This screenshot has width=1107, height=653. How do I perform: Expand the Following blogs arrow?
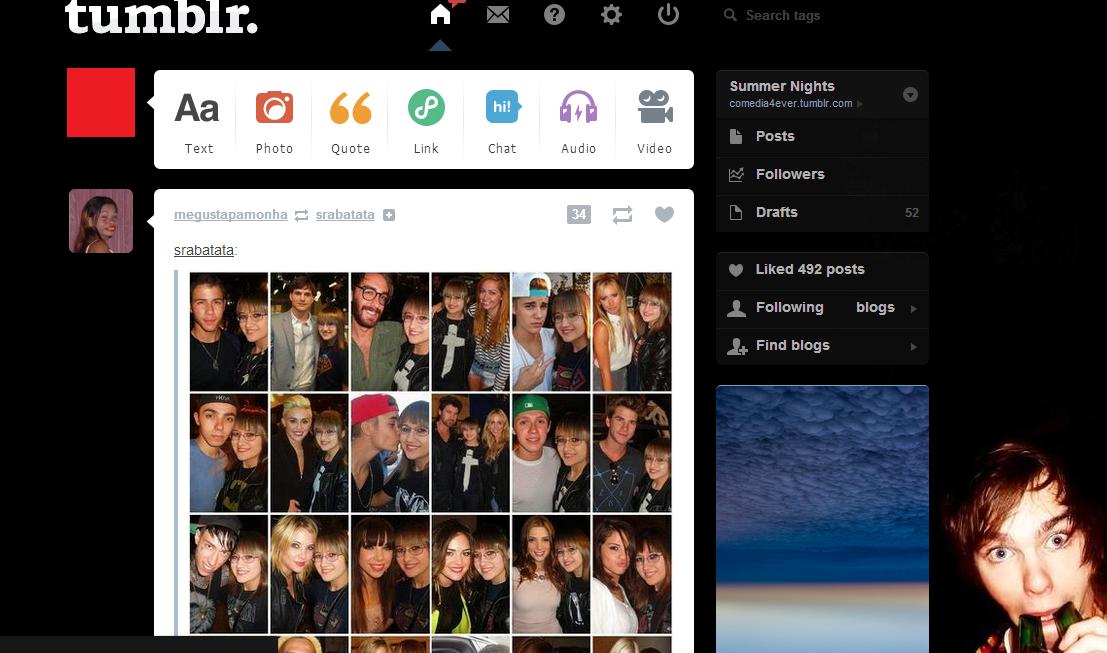[x=914, y=308]
